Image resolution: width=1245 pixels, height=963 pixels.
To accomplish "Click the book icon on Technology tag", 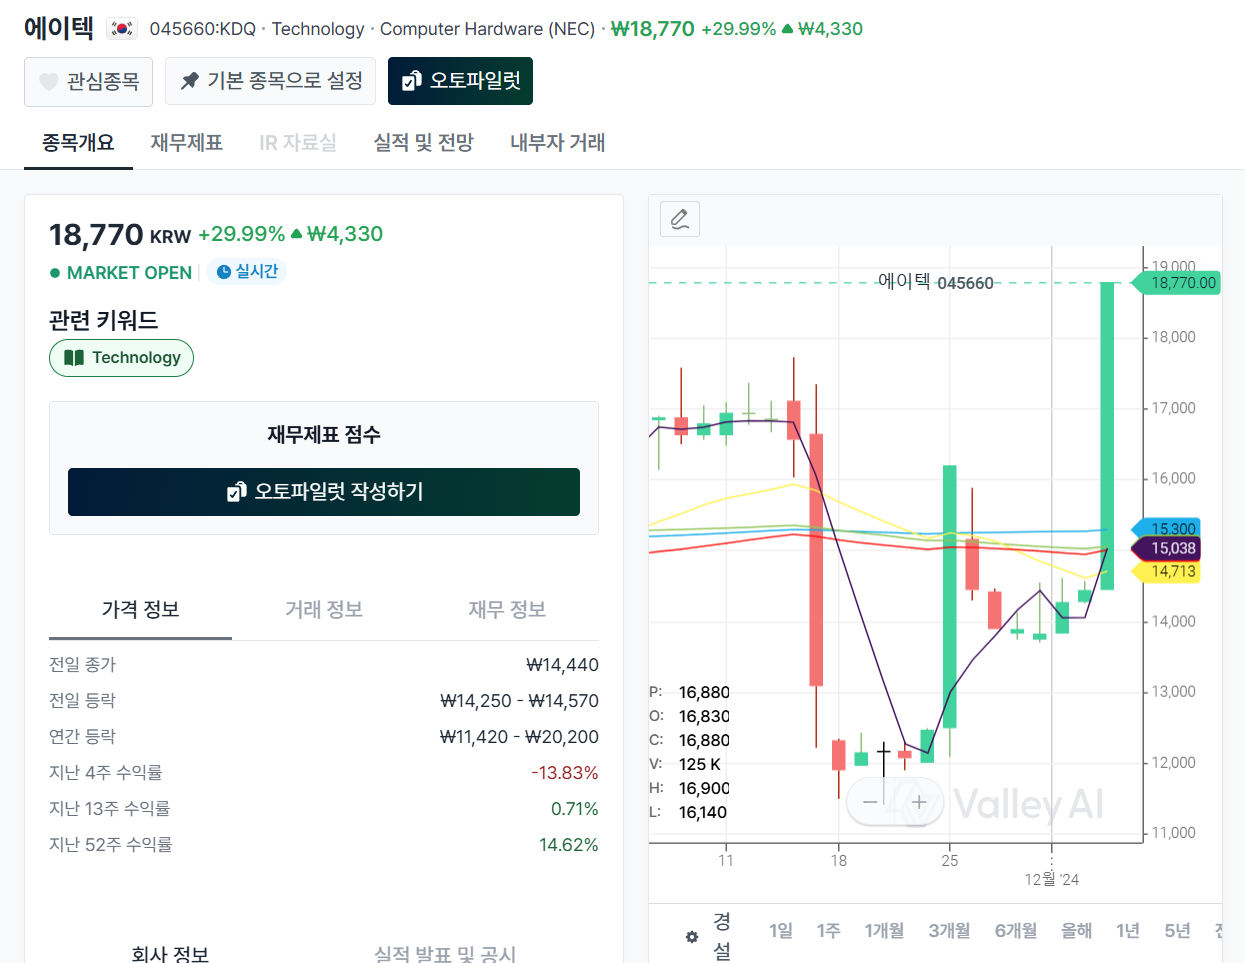I will click(74, 358).
